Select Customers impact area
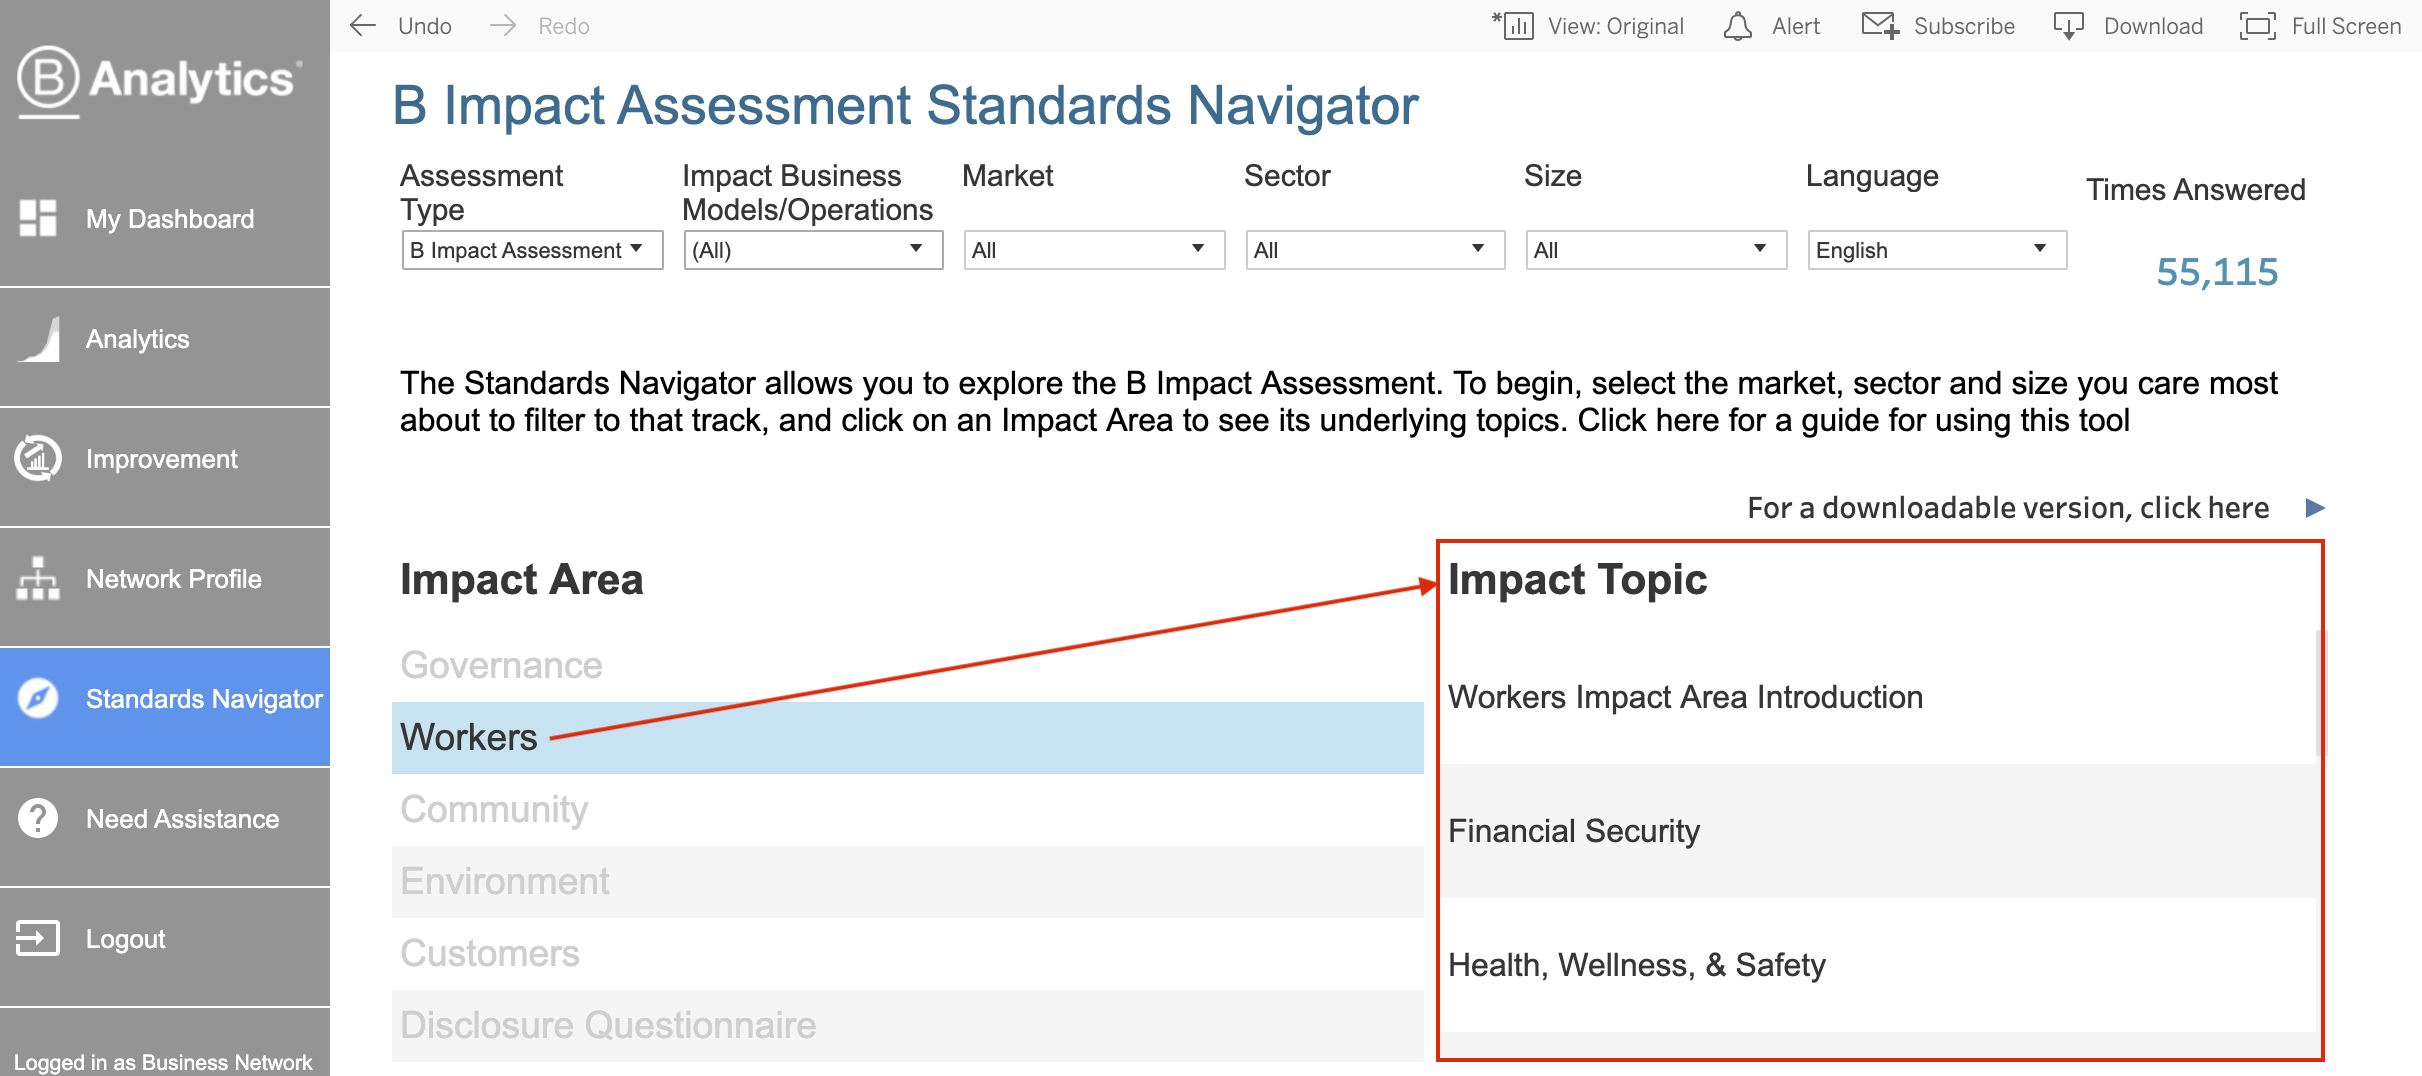Viewport: 2422px width, 1076px height. (908, 954)
